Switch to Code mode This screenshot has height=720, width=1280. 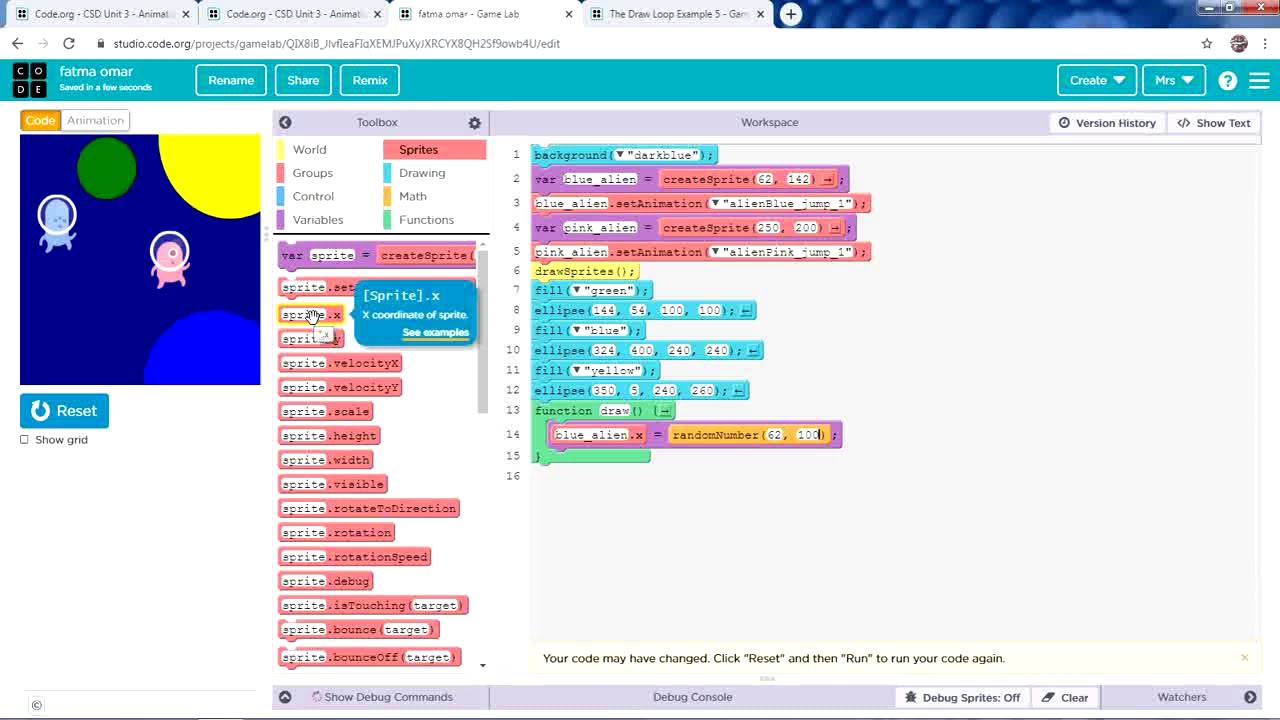[40, 120]
